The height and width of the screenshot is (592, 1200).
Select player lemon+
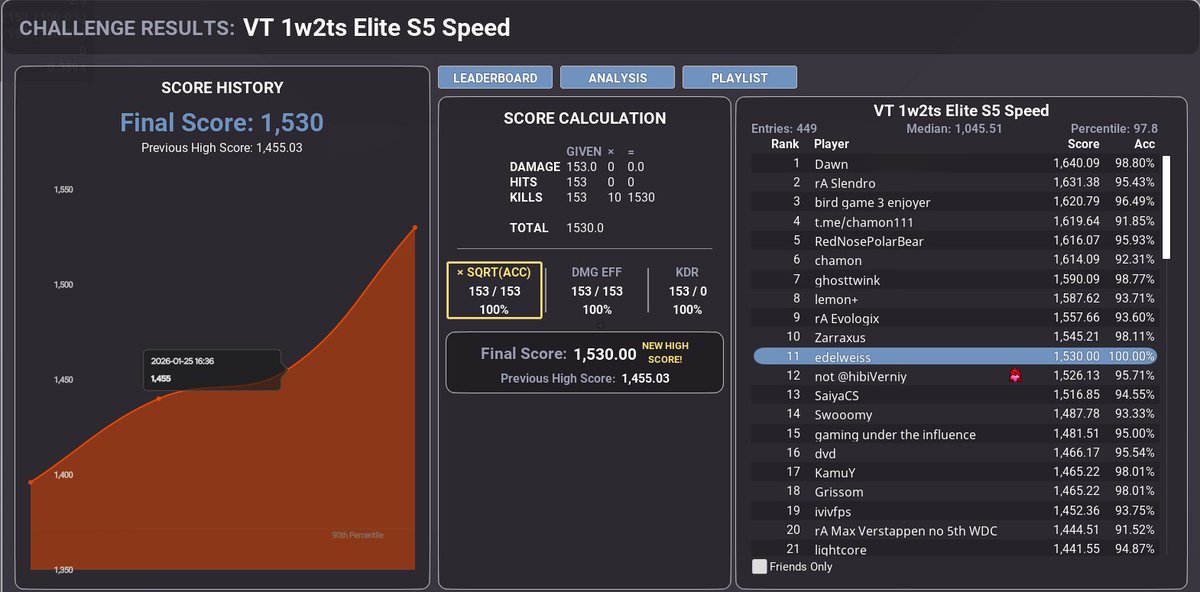click(955, 298)
